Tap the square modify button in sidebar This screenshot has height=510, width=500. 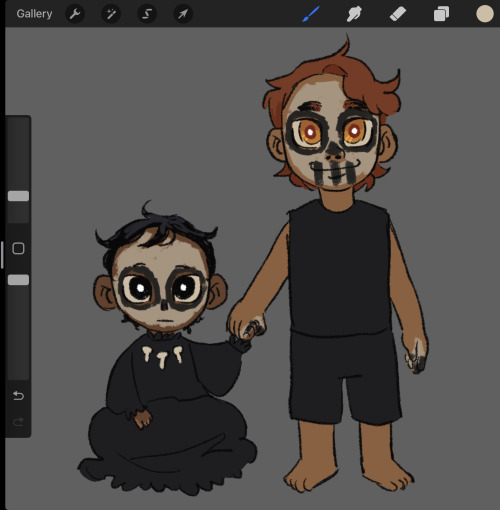(18, 248)
